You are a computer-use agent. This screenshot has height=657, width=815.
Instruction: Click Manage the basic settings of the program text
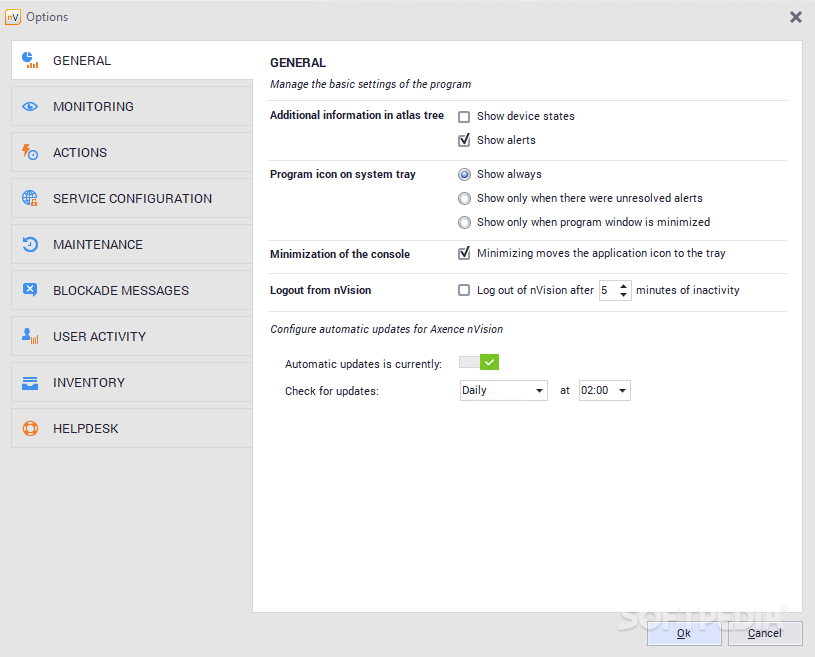click(371, 84)
